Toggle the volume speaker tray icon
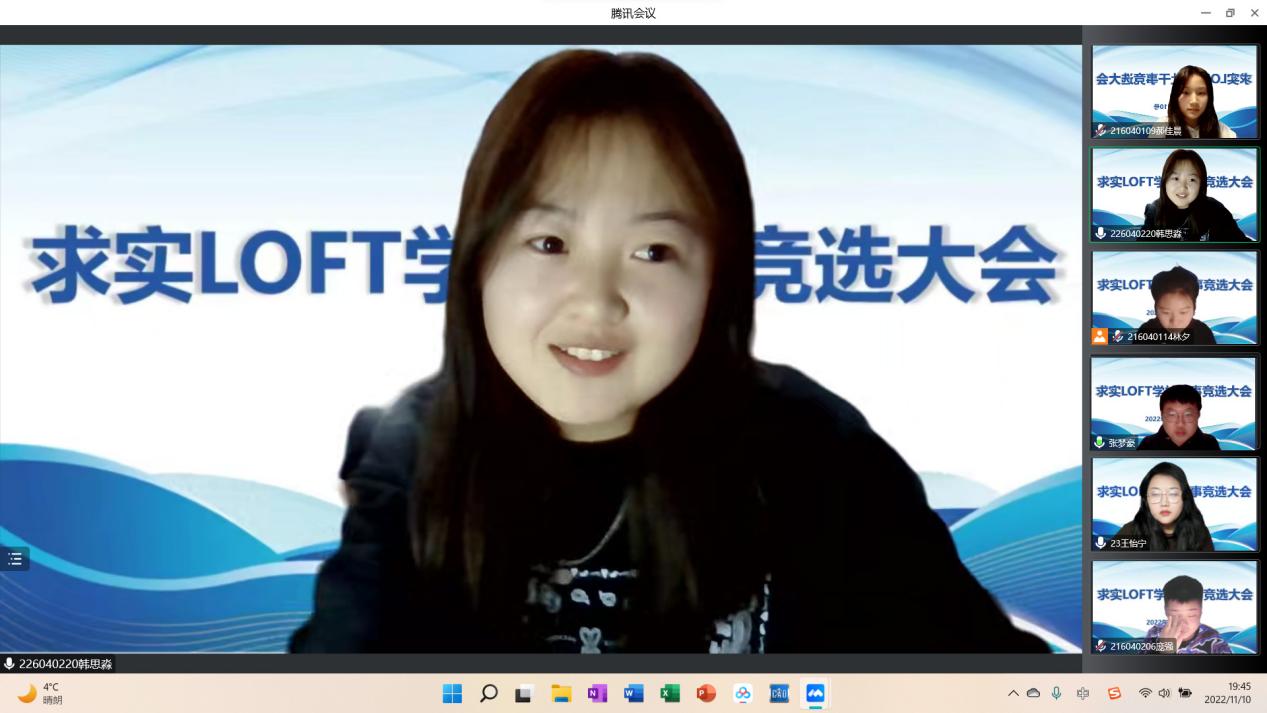Screen dimensions: 1267x713 [1164, 693]
